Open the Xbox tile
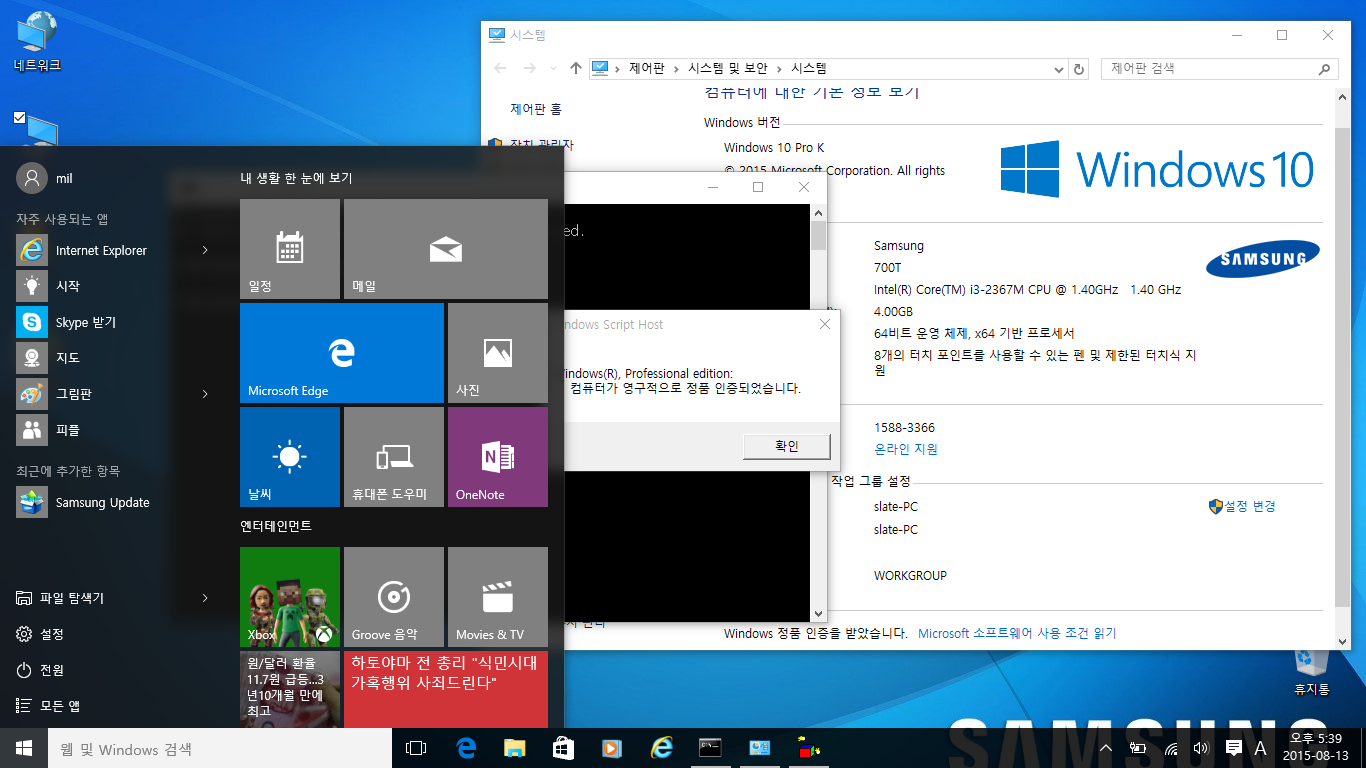This screenshot has width=1366, height=768. (x=290, y=597)
